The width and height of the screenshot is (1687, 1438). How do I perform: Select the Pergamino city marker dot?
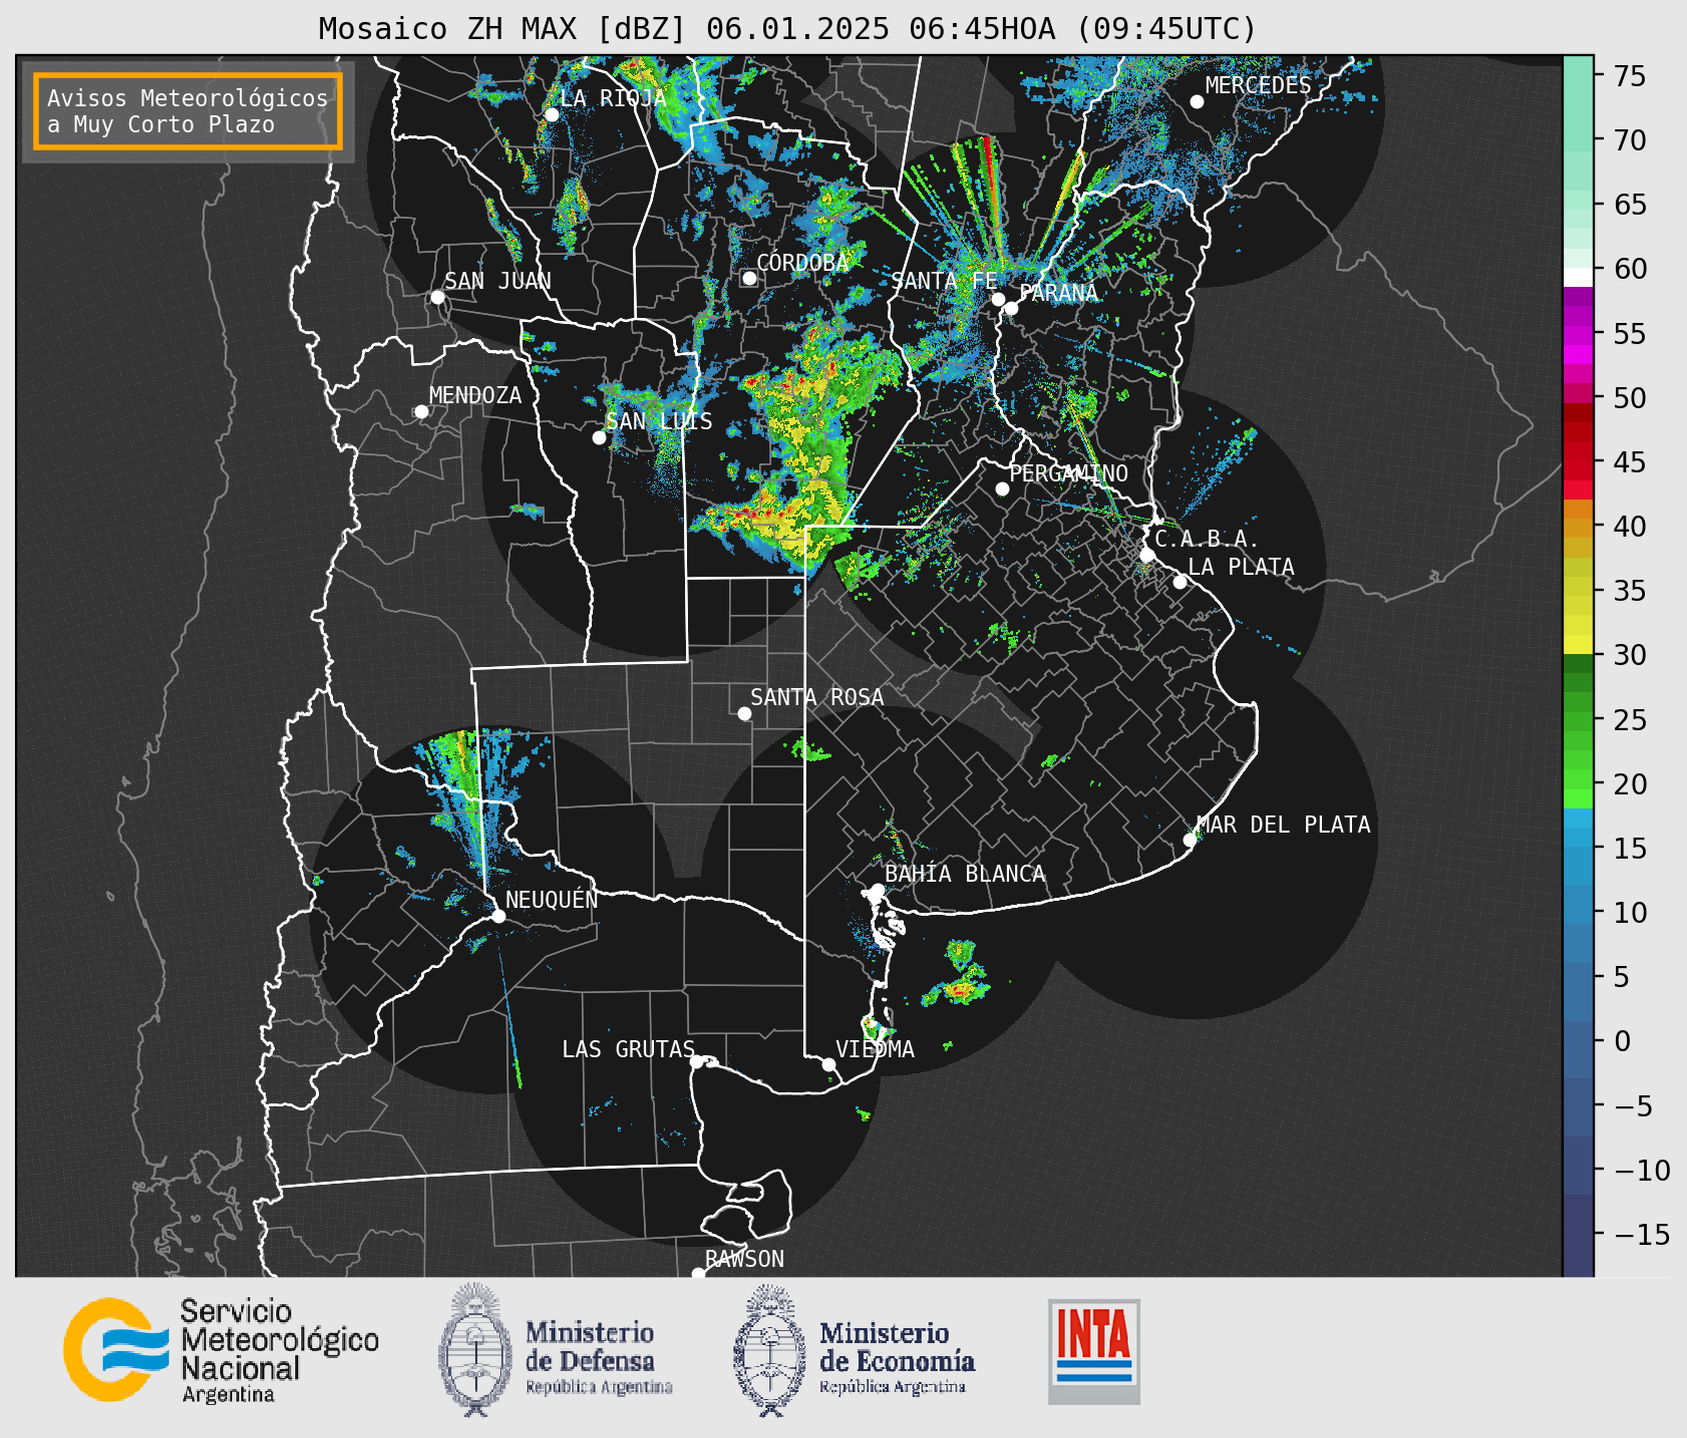pos(1002,489)
